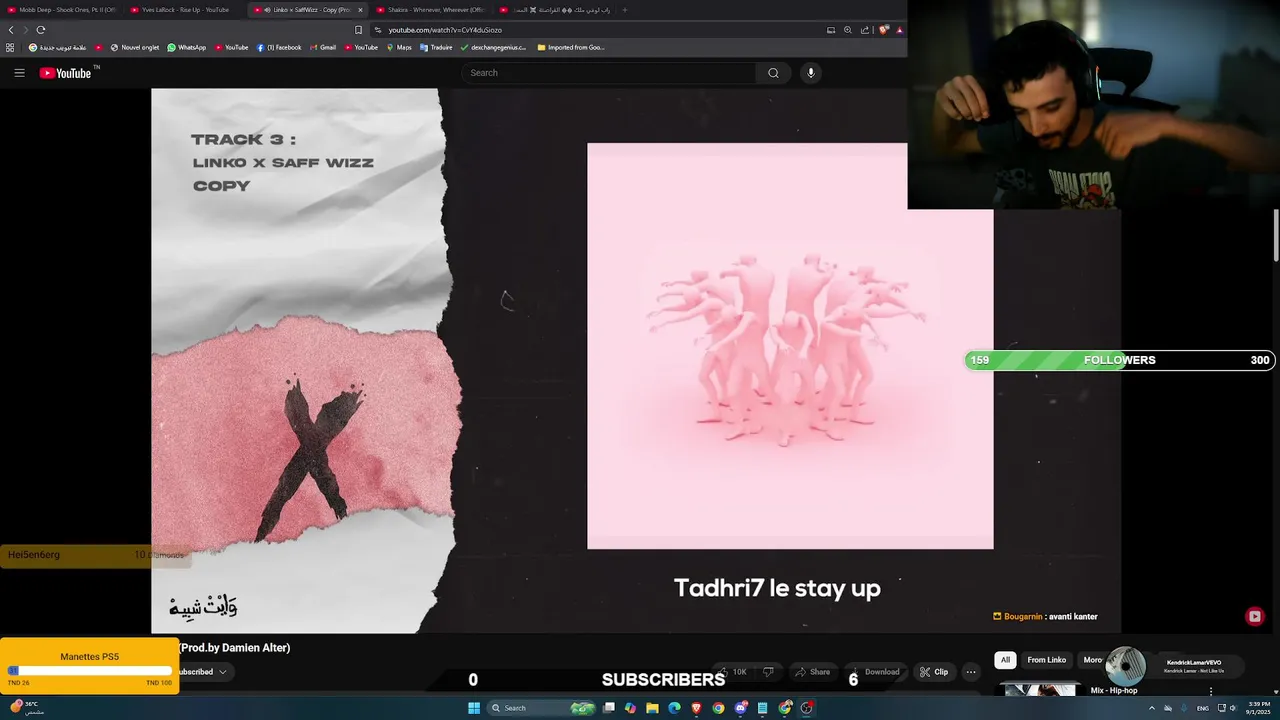Open the Gmail bookmark
1280x720 pixels.
tap(323, 47)
